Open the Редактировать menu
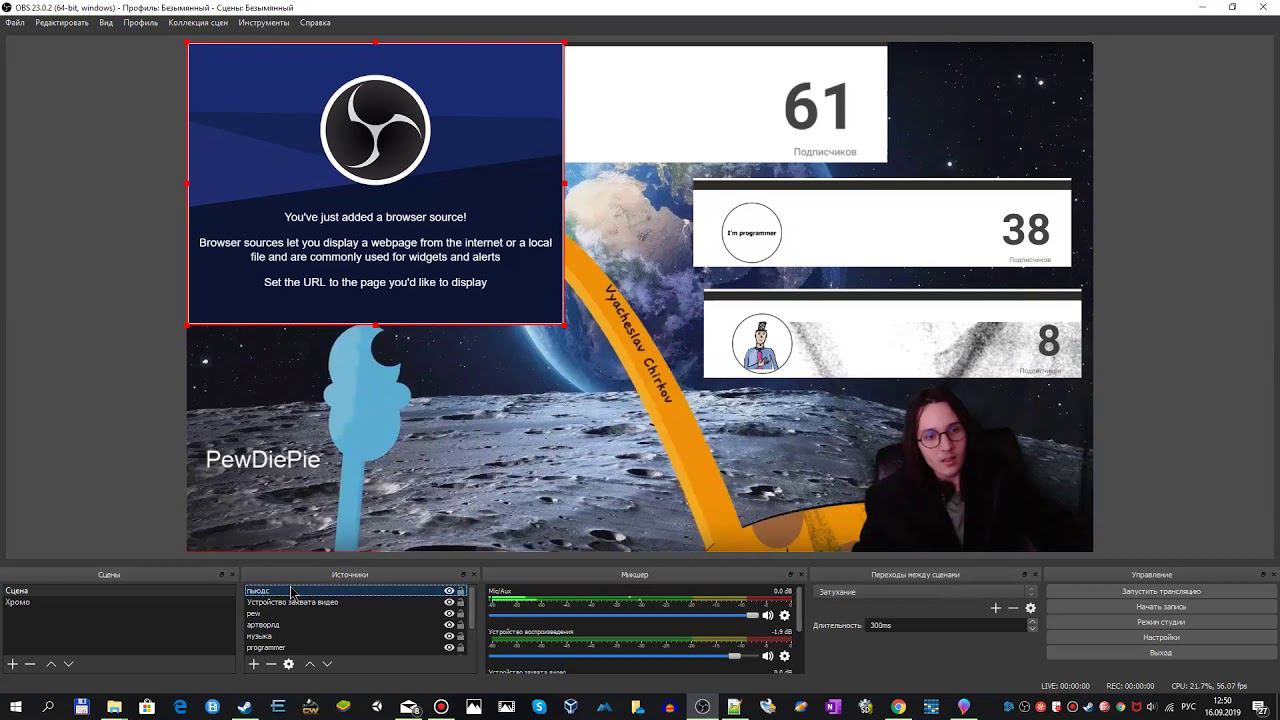Image resolution: width=1280 pixels, height=720 pixels. click(x=62, y=23)
